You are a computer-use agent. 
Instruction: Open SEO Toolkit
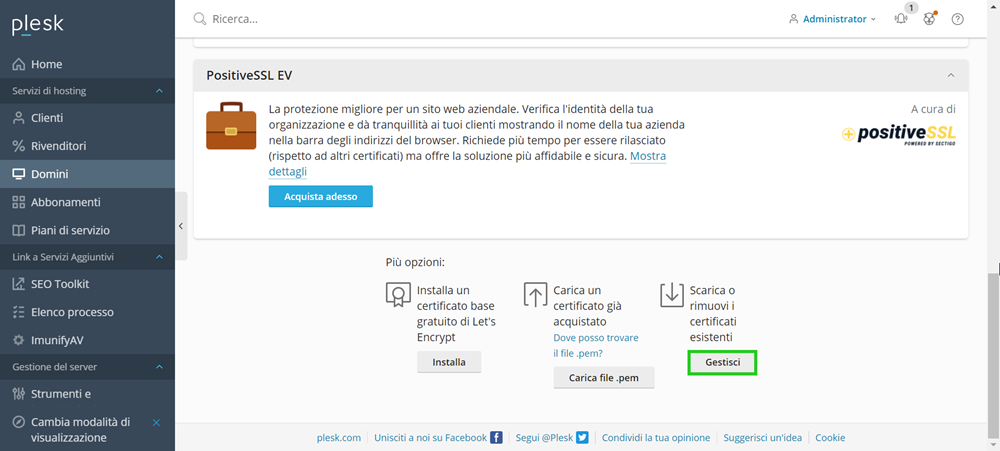click(87, 284)
